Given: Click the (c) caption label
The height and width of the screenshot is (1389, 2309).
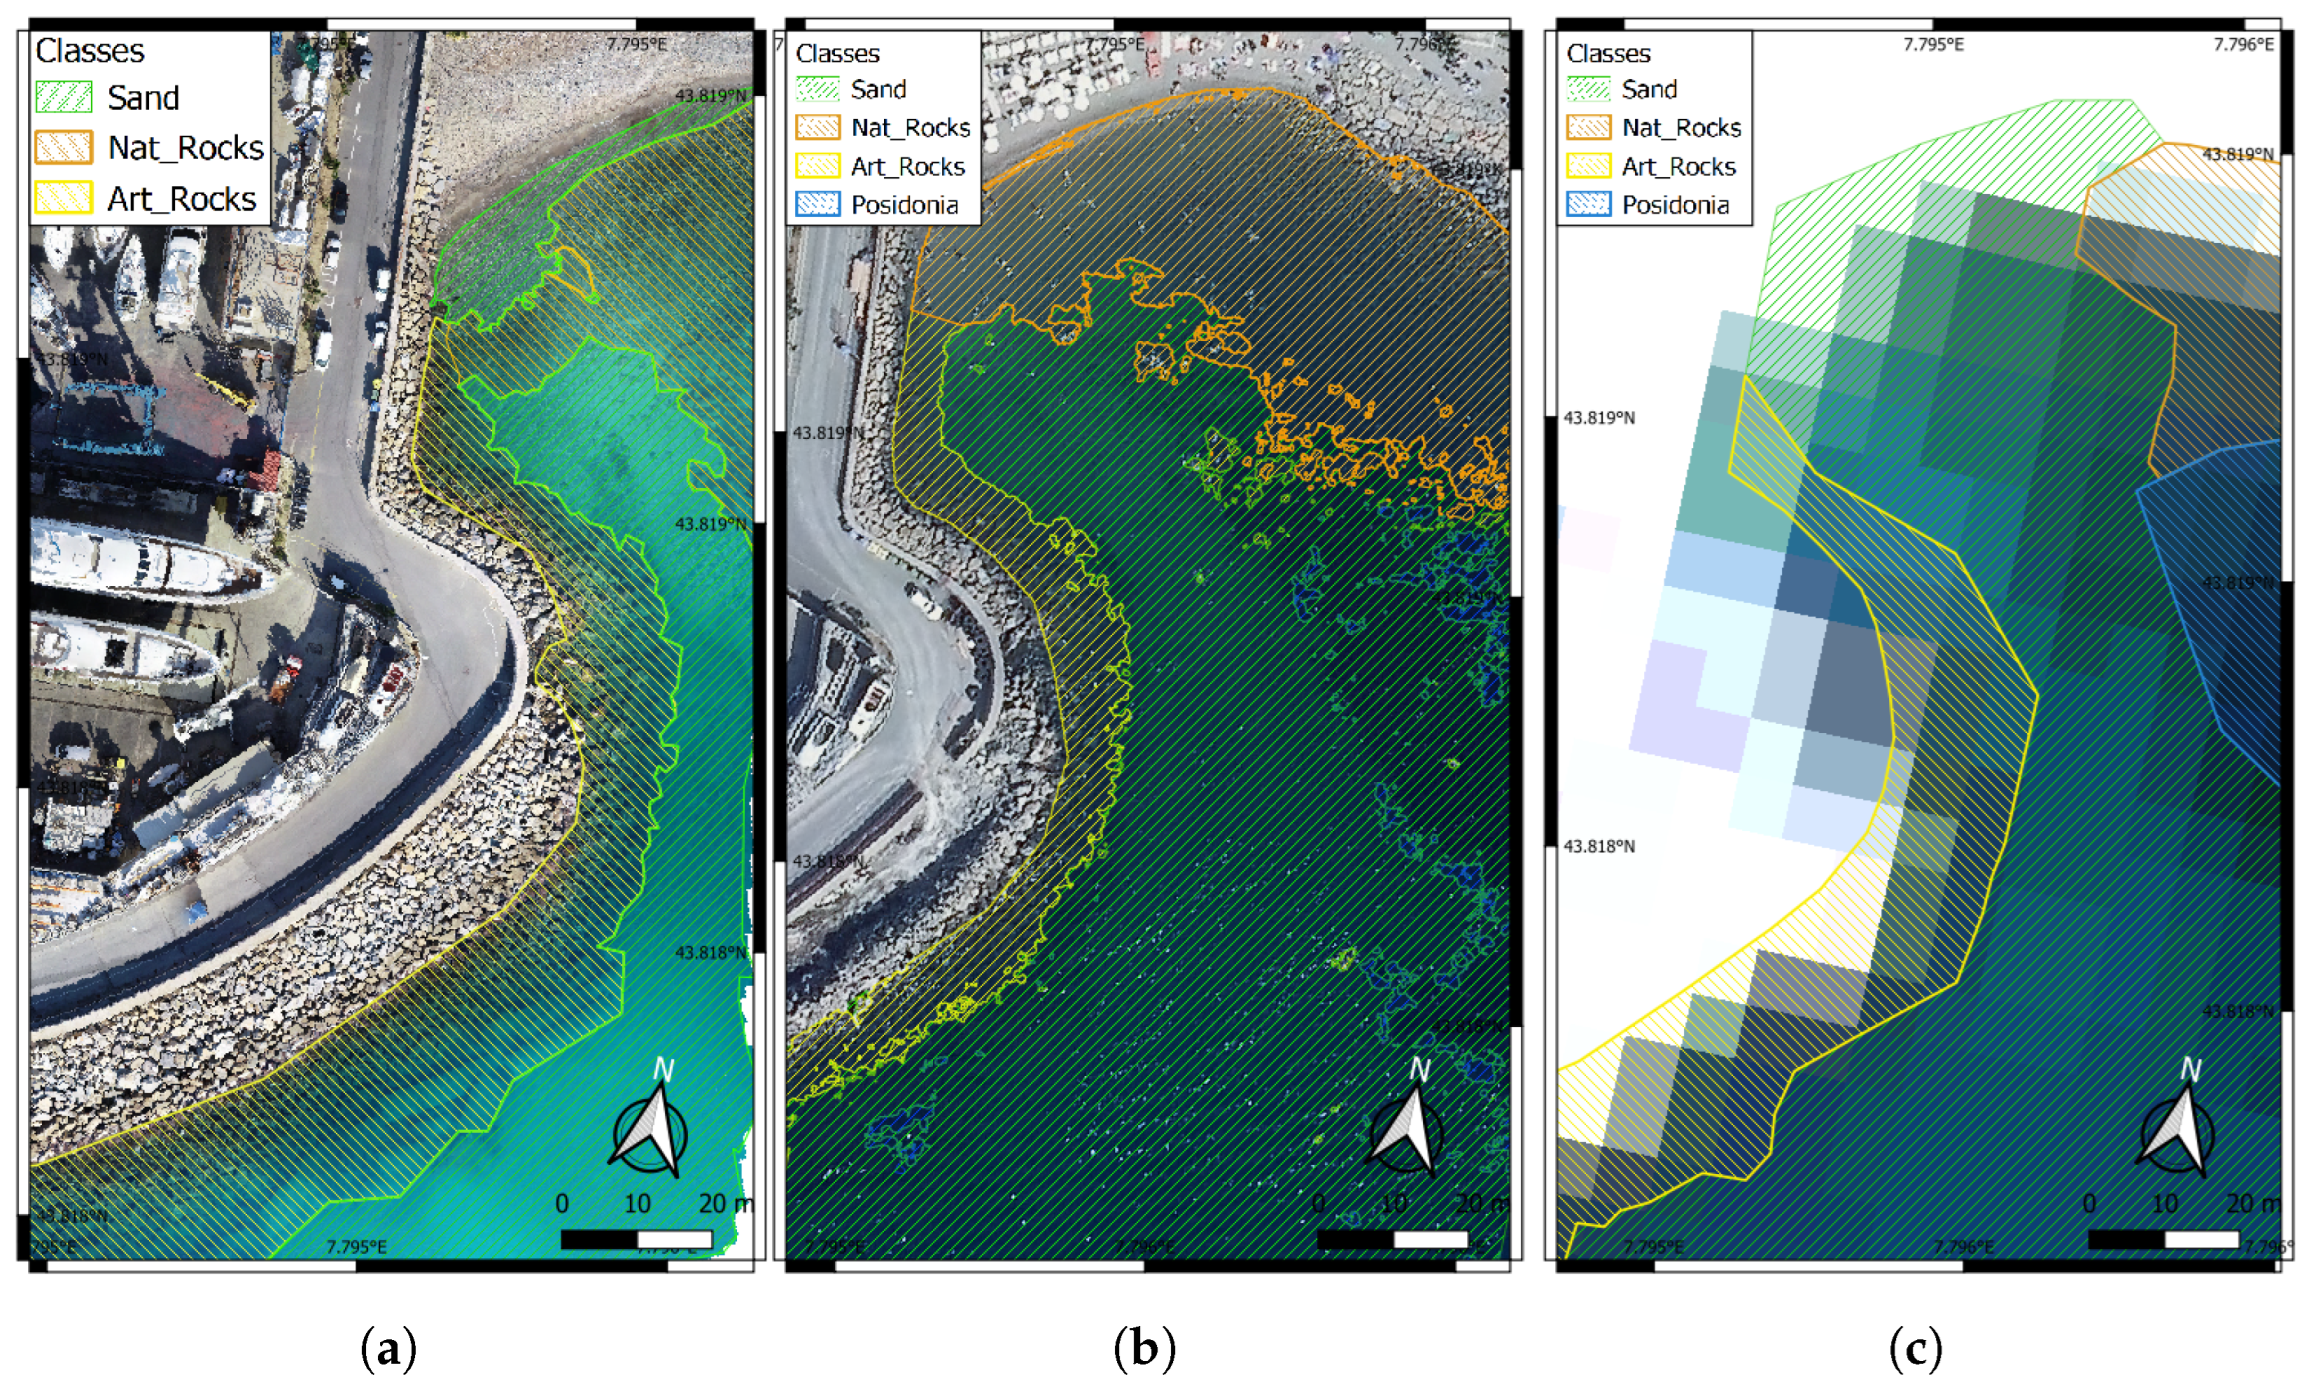Looking at the screenshot, I should click(x=1915, y=1349).
